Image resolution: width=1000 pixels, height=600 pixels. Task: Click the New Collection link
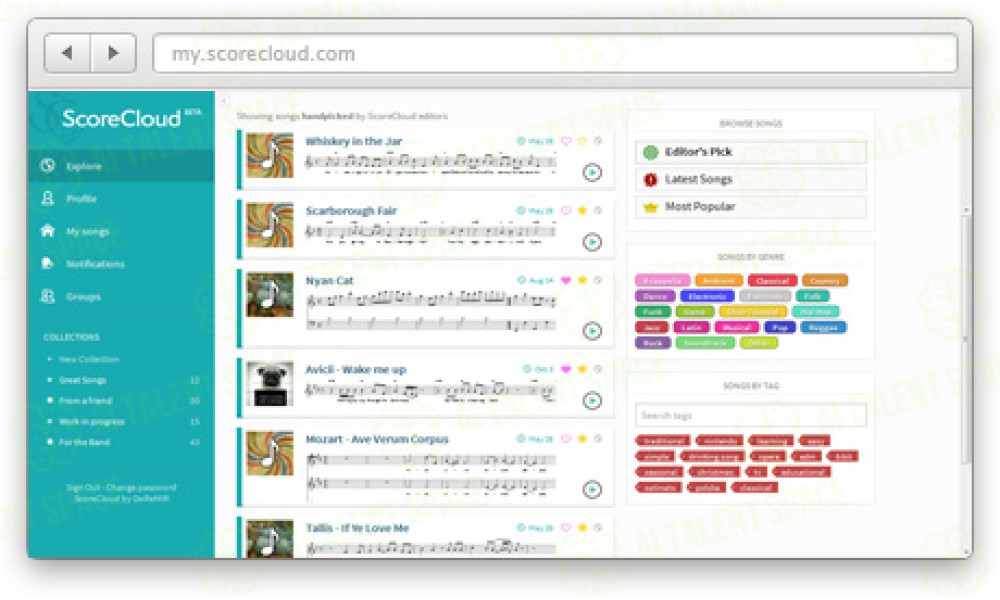(89, 359)
